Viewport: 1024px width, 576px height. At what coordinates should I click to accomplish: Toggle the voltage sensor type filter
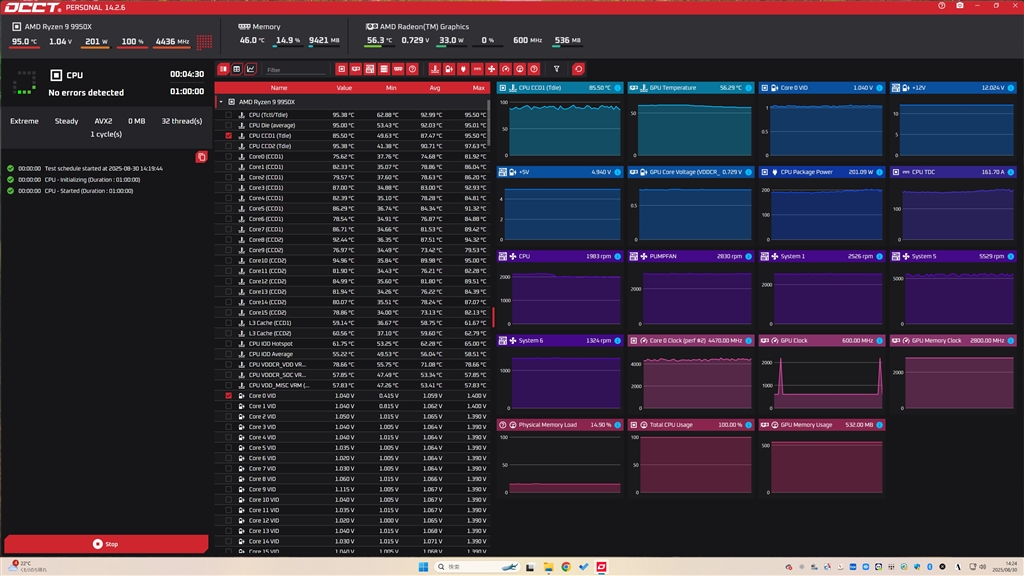click(449, 69)
